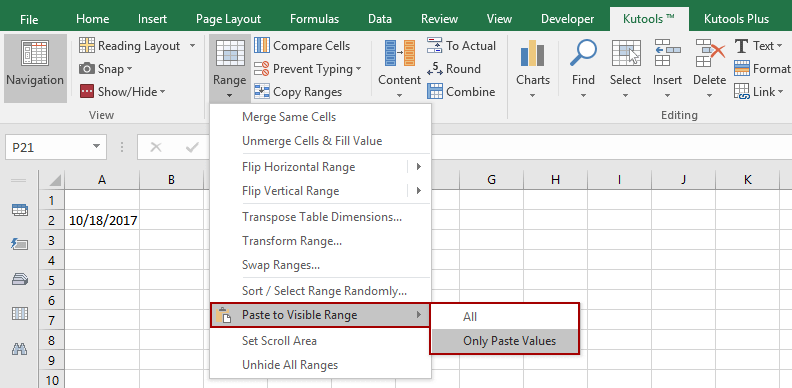Click the Reading Layout icon
Image resolution: width=792 pixels, height=388 pixels.
pyautogui.click(x=87, y=45)
